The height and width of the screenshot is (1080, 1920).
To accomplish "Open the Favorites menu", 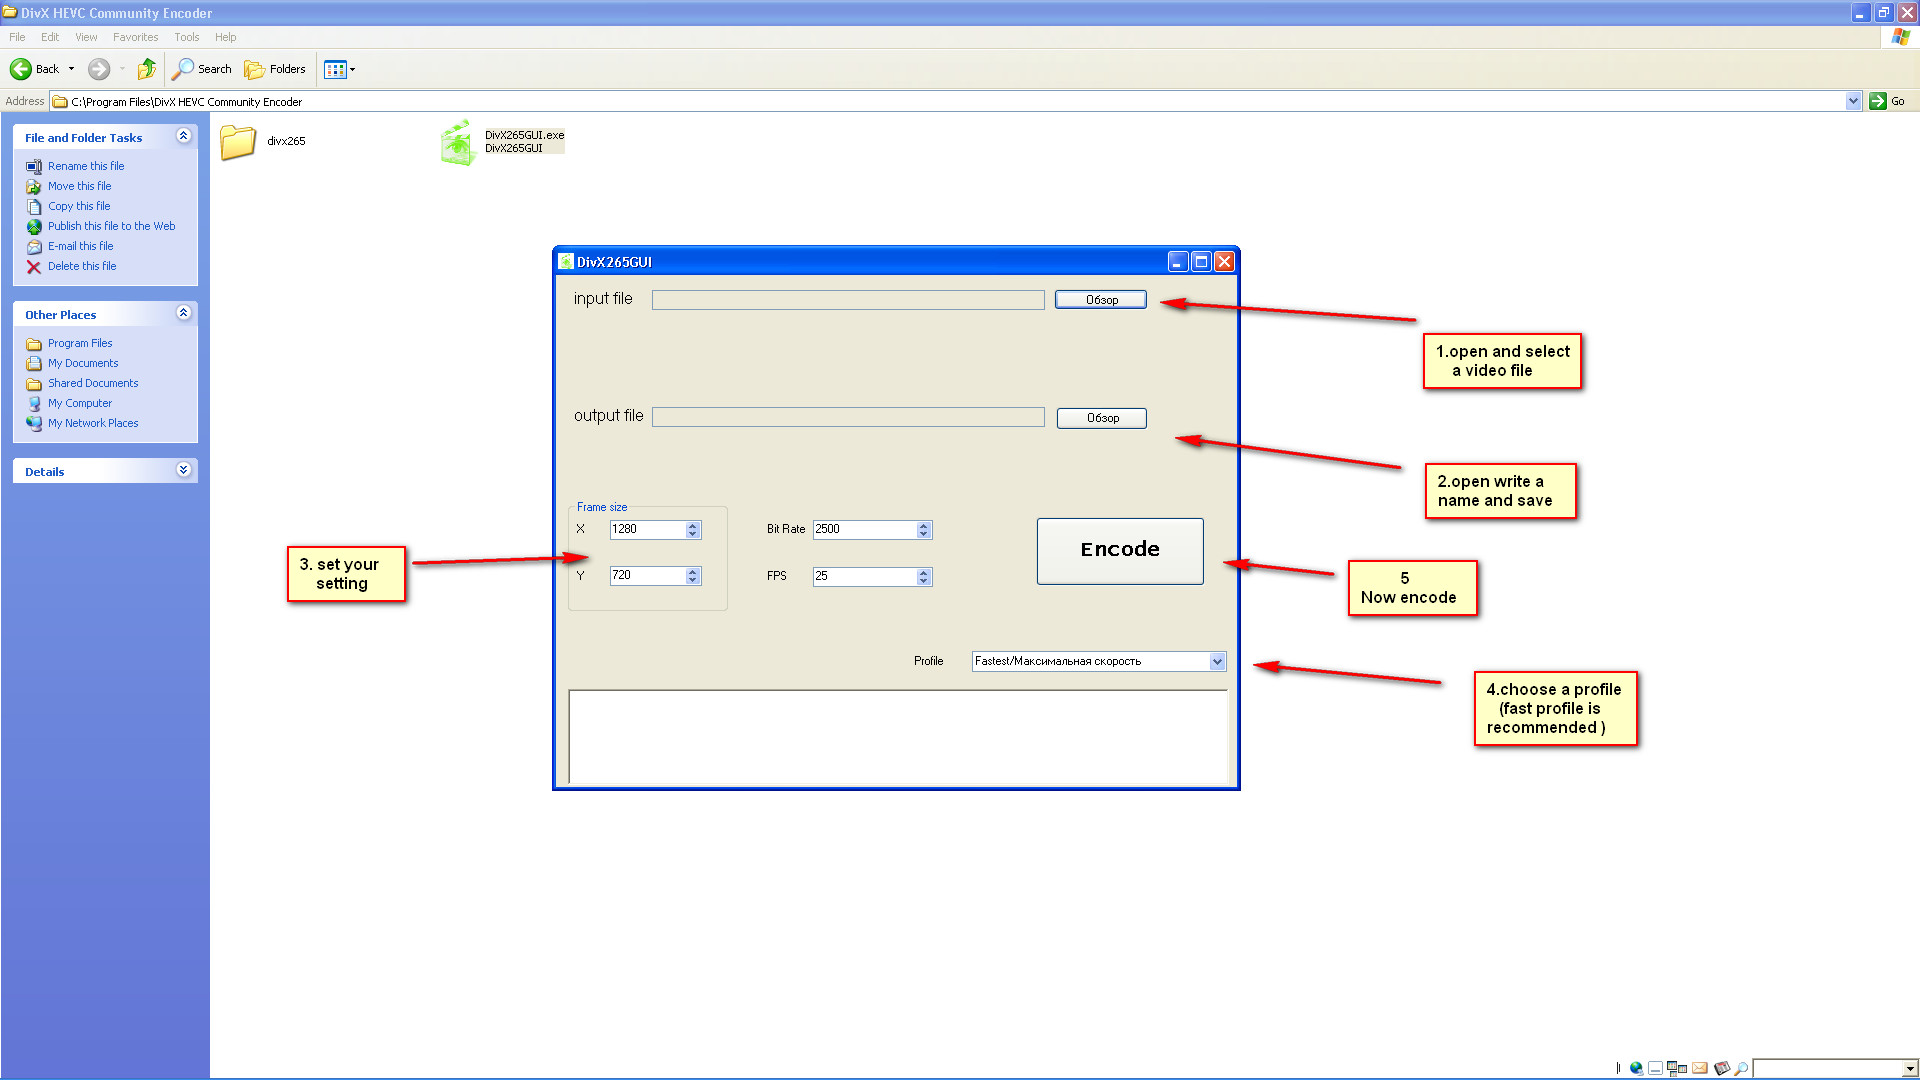I will click(135, 37).
